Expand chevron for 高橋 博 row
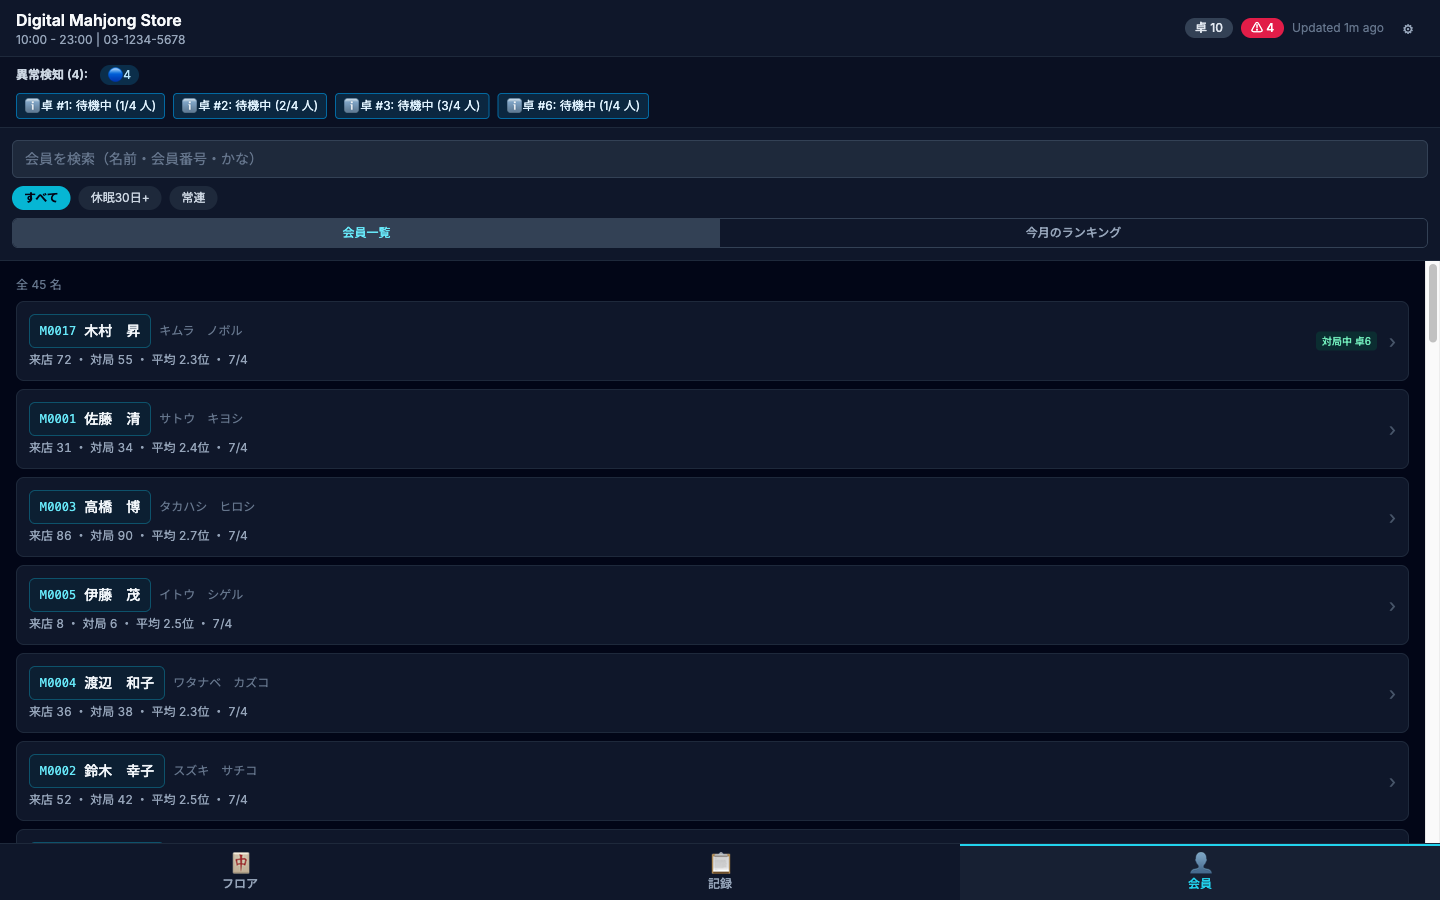The height and width of the screenshot is (900, 1440). [x=1392, y=518]
